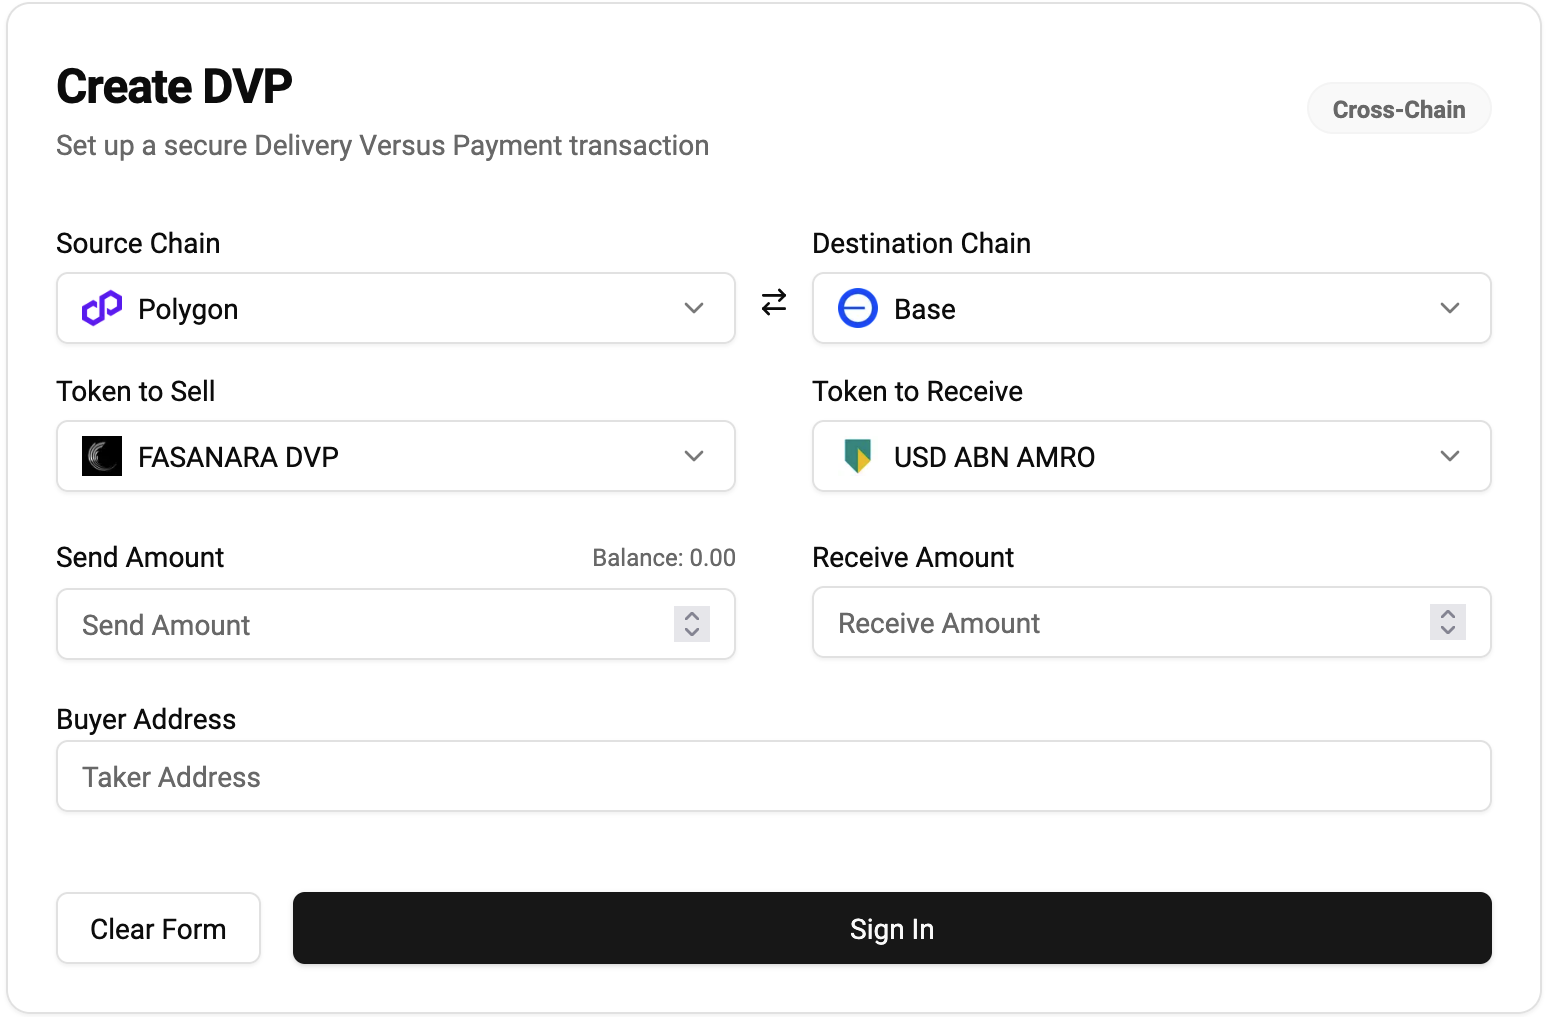This screenshot has height=1017, width=1549.
Task: Increase Send Amount with up stepper arrow
Action: [x=692, y=615]
